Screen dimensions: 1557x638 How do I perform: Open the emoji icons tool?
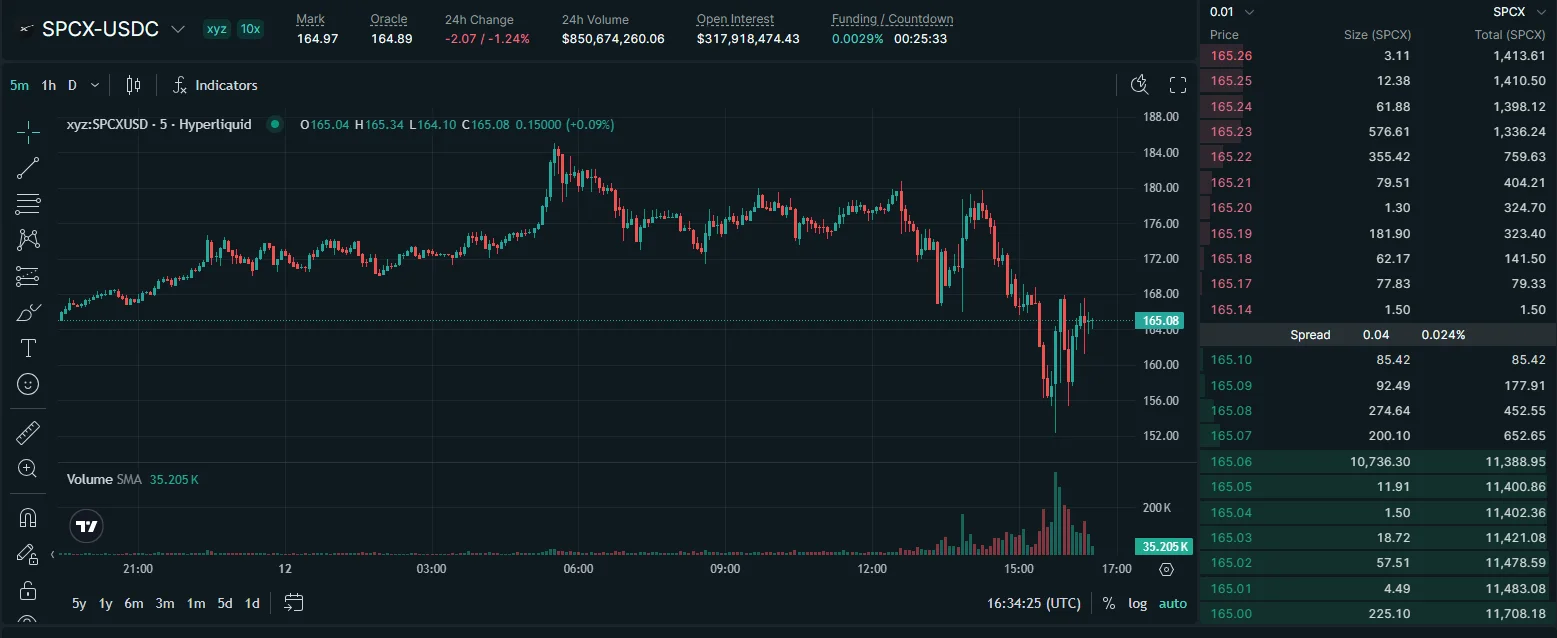coord(28,384)
